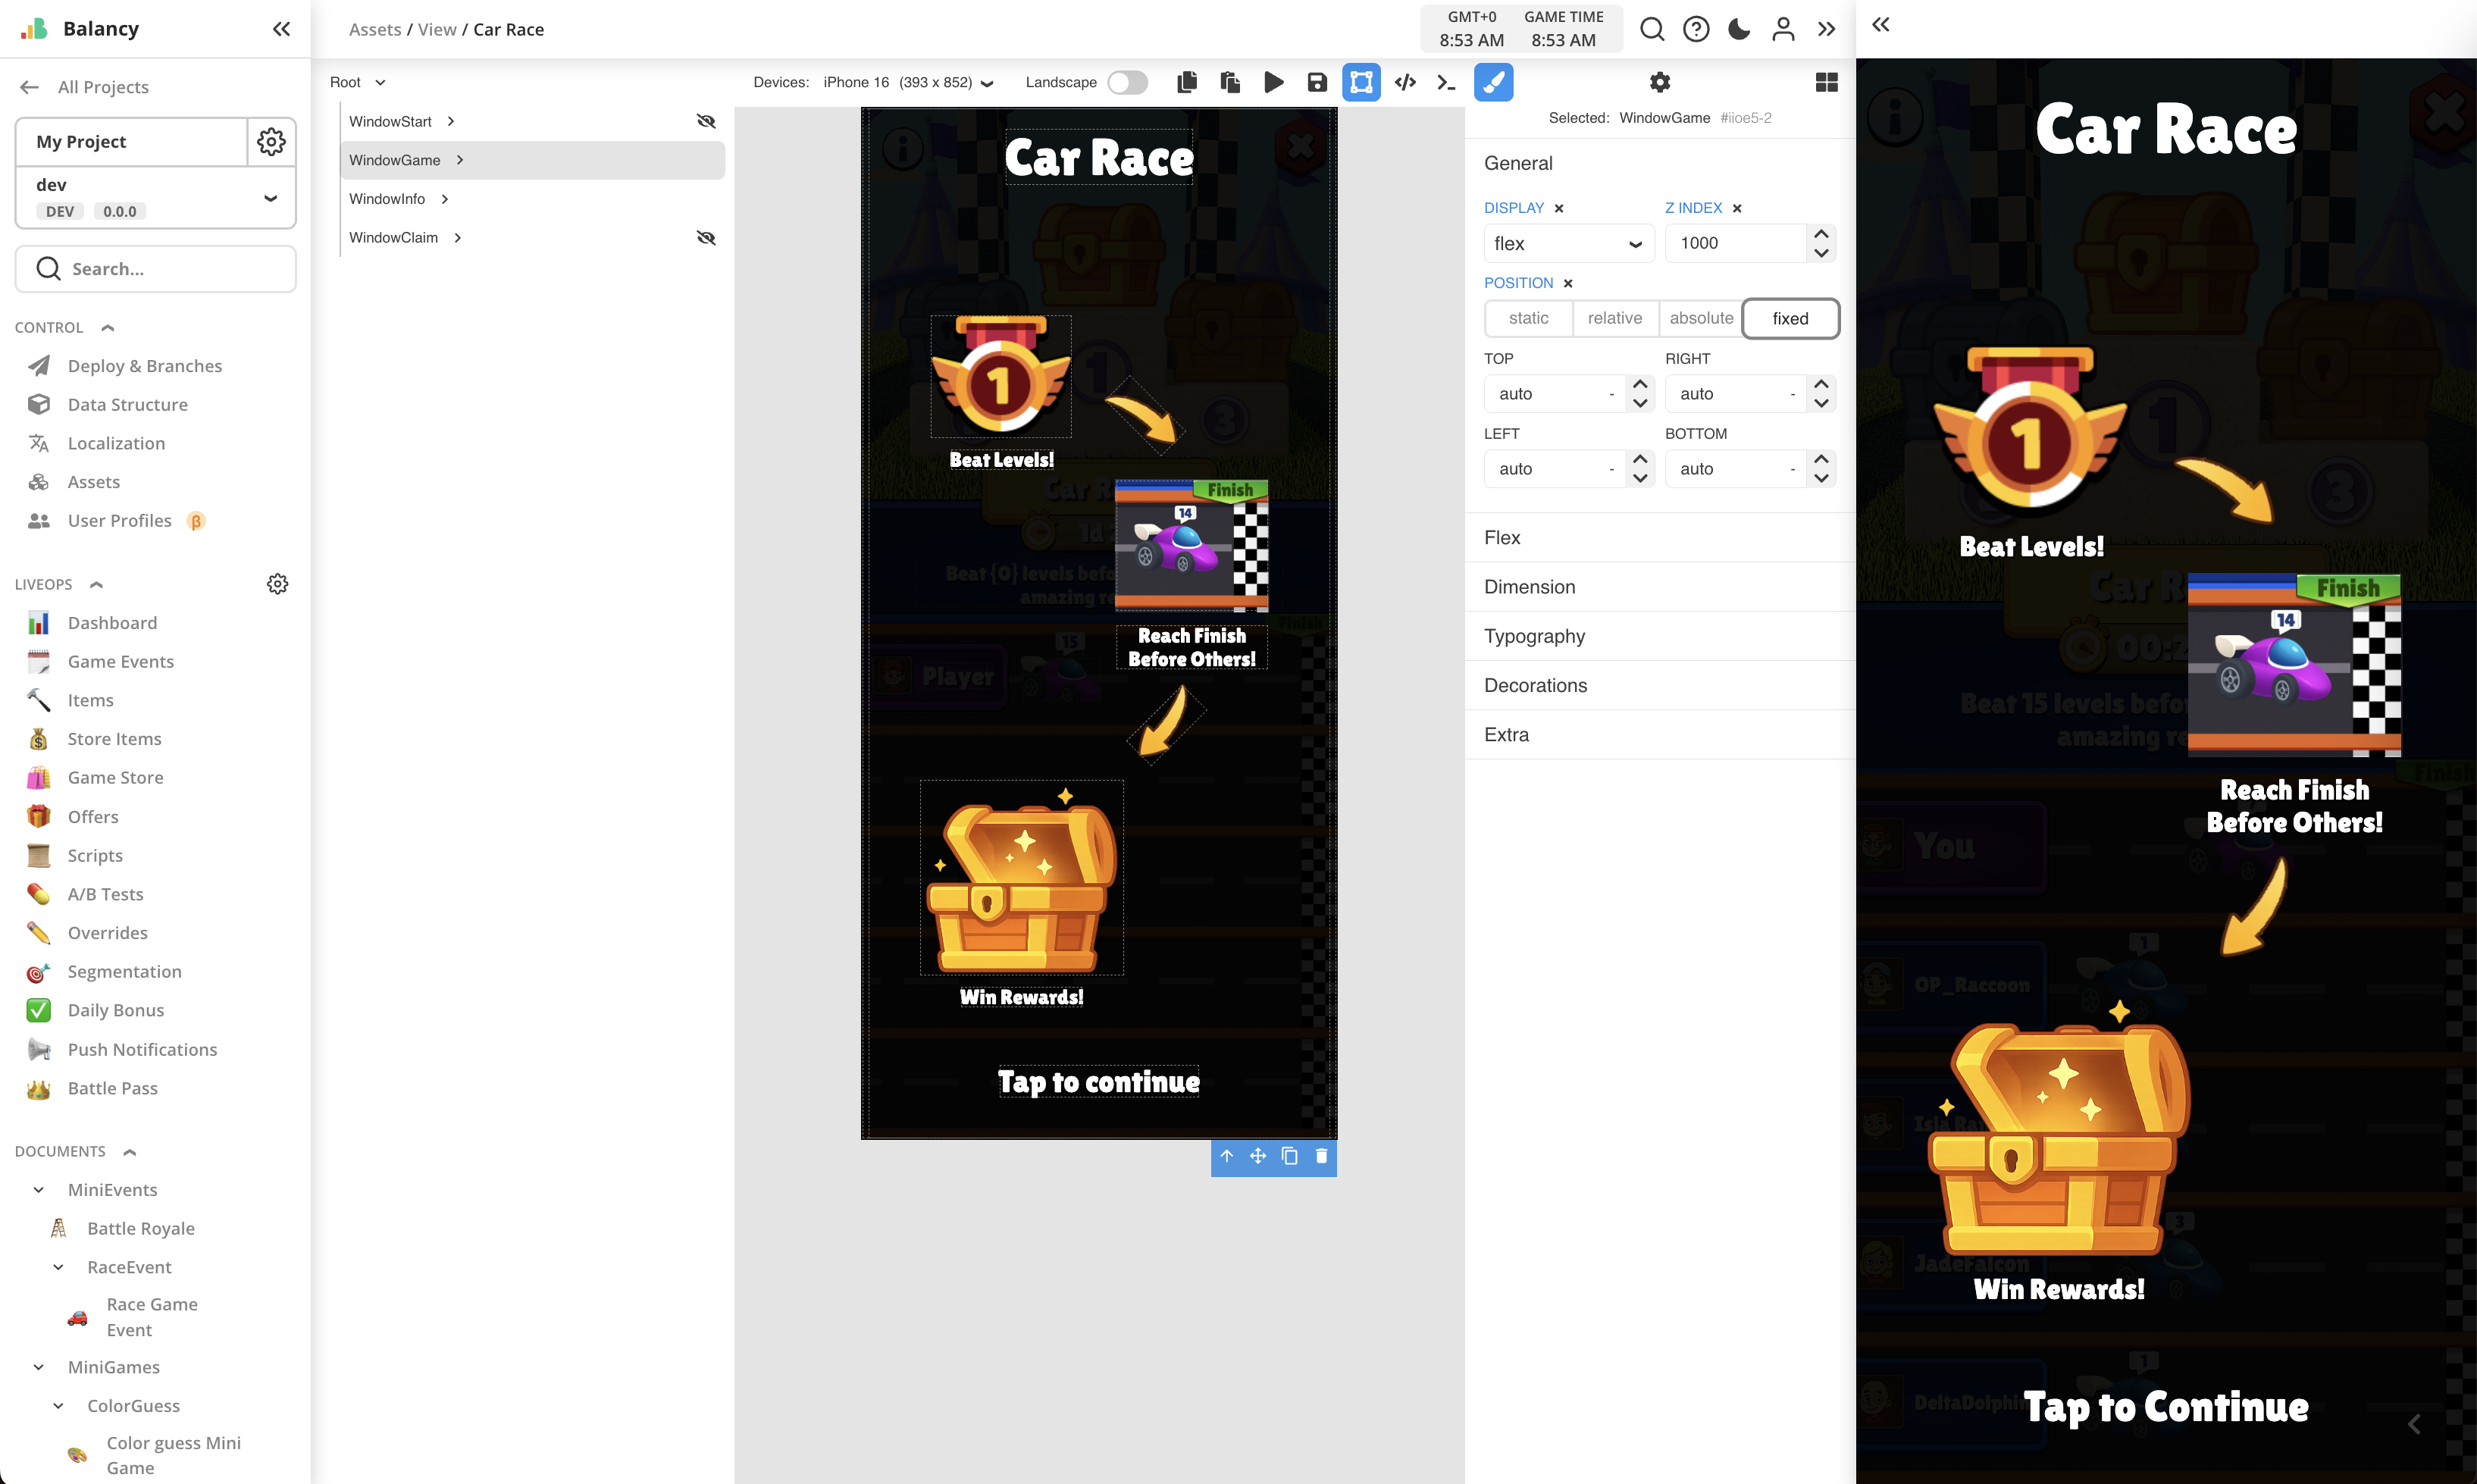Expand the Root breadcrumb dropdown
This screenshot has height=1484, width=2477.
(x=381, y=82)
